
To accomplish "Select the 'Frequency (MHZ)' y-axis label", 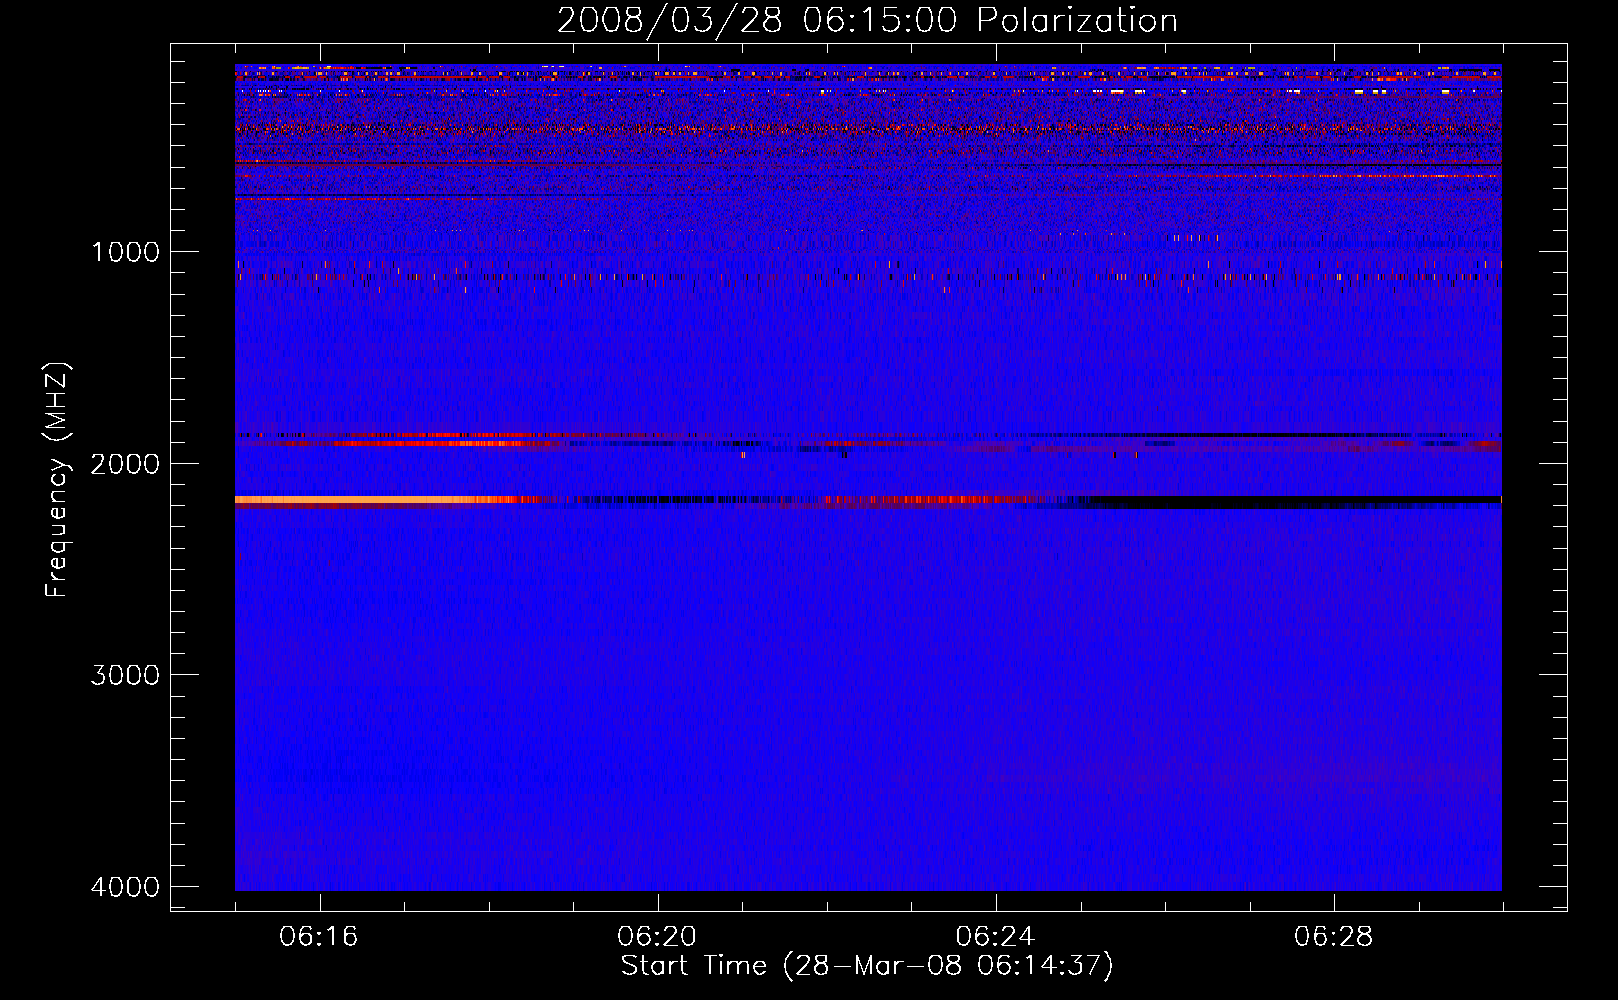I will (x=57, y=480).
